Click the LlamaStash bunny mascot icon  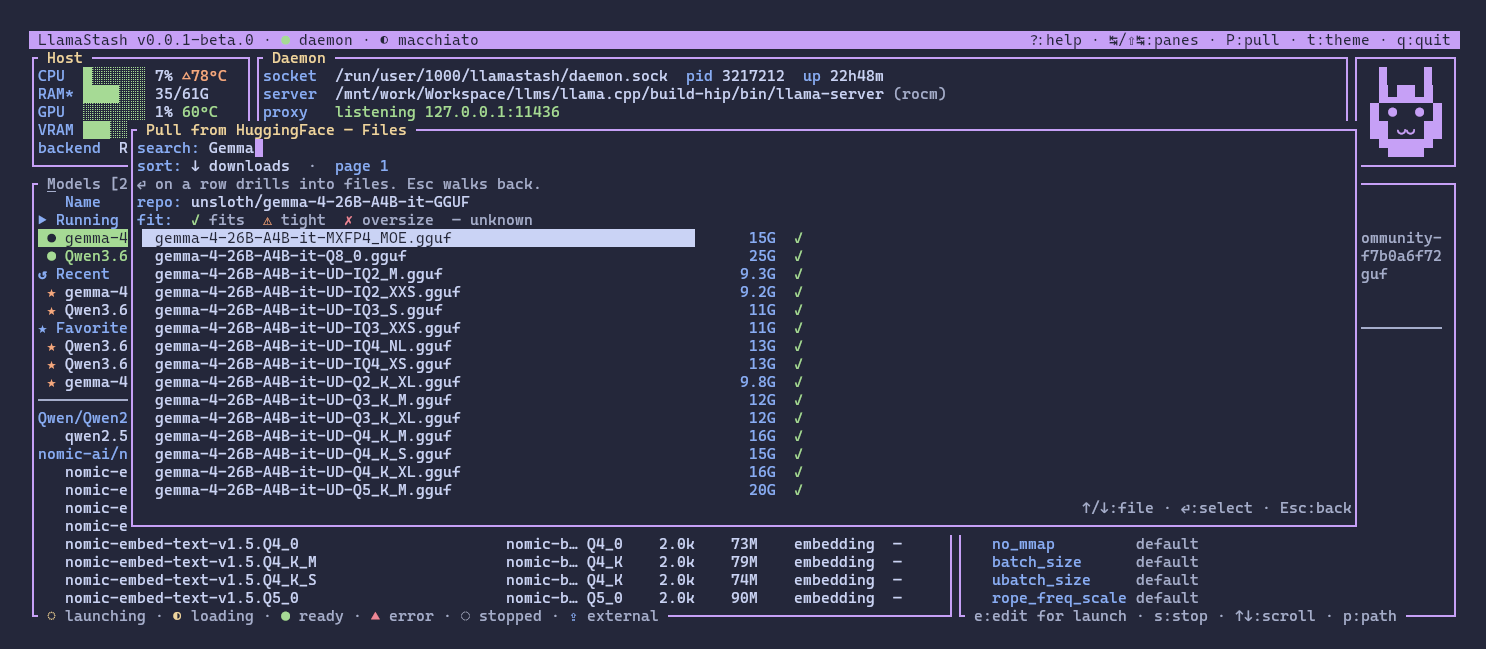coord(1405,111)
